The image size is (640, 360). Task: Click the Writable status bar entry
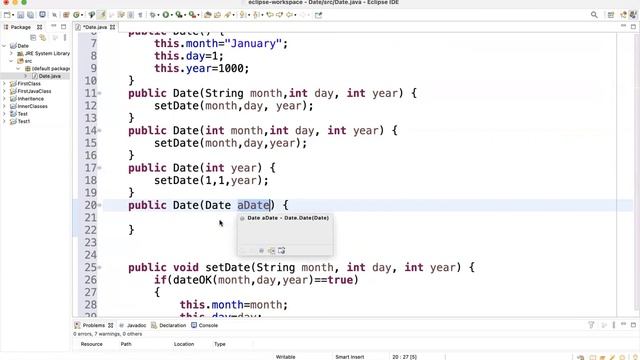(x=285, y=357)
